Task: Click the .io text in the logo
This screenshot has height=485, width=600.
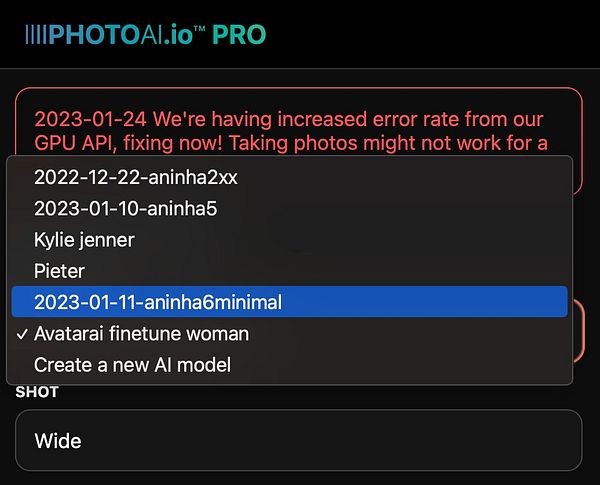Action: coord(178,35)
